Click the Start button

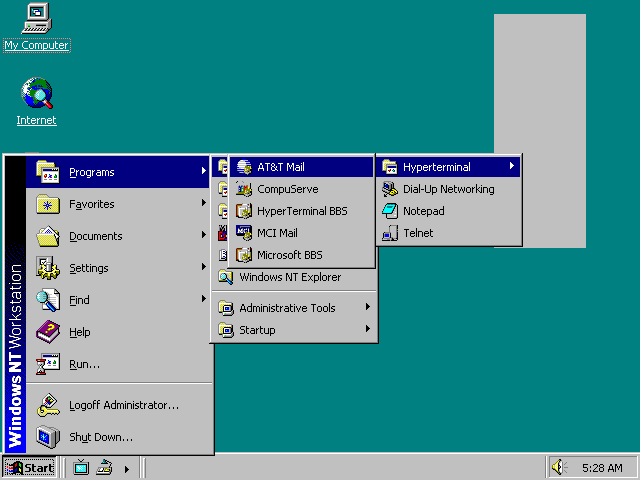coord(29,467)
